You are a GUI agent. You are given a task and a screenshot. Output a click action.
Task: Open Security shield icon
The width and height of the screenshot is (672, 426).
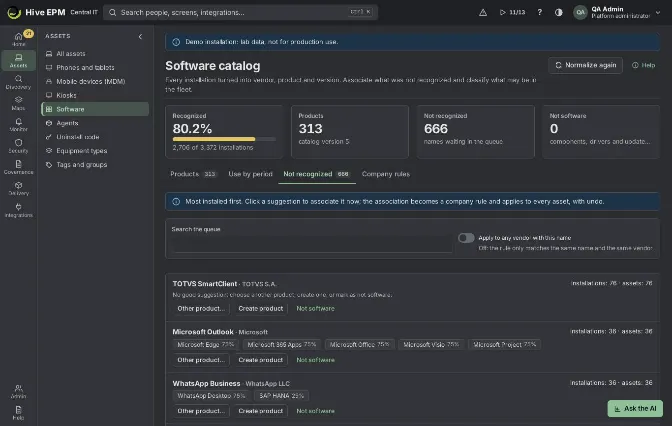[18, 146]
